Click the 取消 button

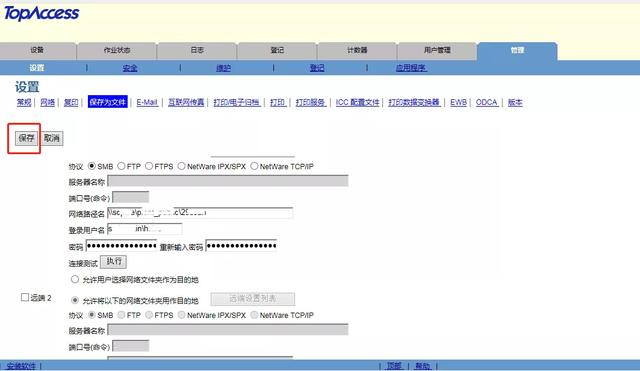pos(52,138)
